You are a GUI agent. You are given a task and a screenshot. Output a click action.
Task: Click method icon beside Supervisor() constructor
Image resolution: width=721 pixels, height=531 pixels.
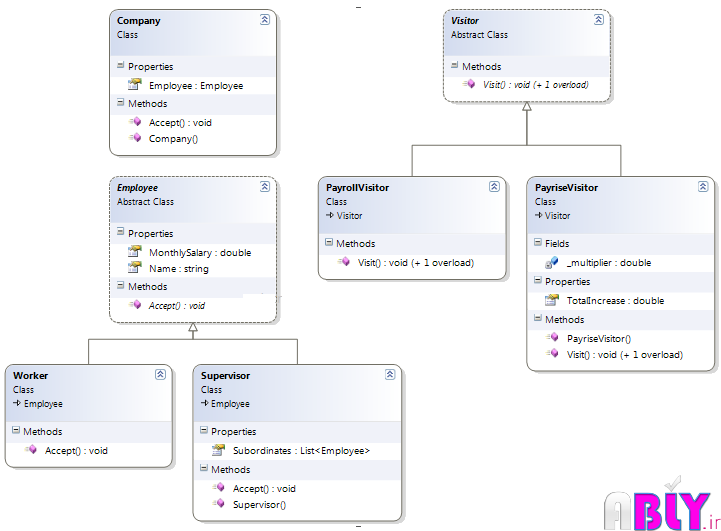[x=218, y=503]
